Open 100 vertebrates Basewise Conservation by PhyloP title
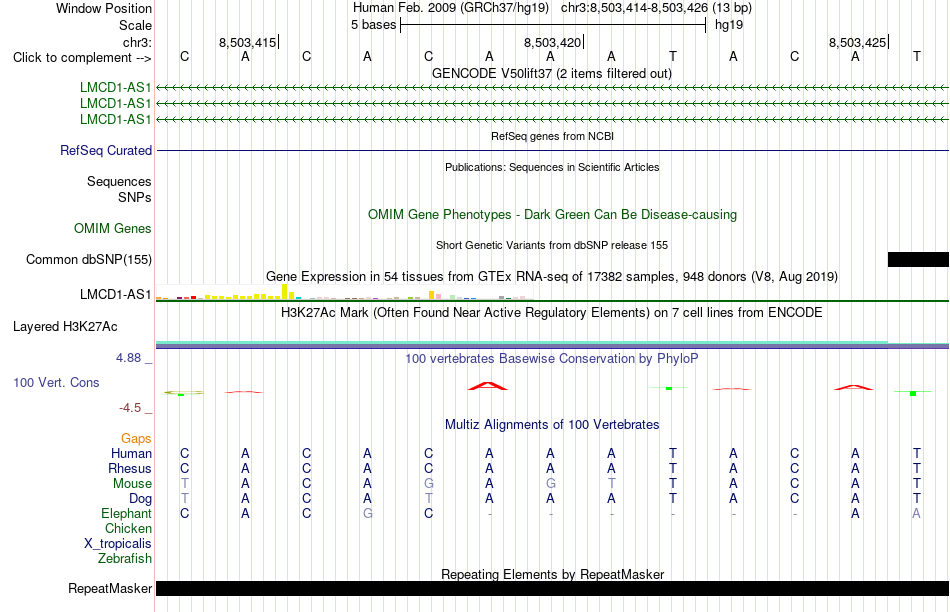The height and width of the screenshot is (612, 950). [x=551, y=359]
